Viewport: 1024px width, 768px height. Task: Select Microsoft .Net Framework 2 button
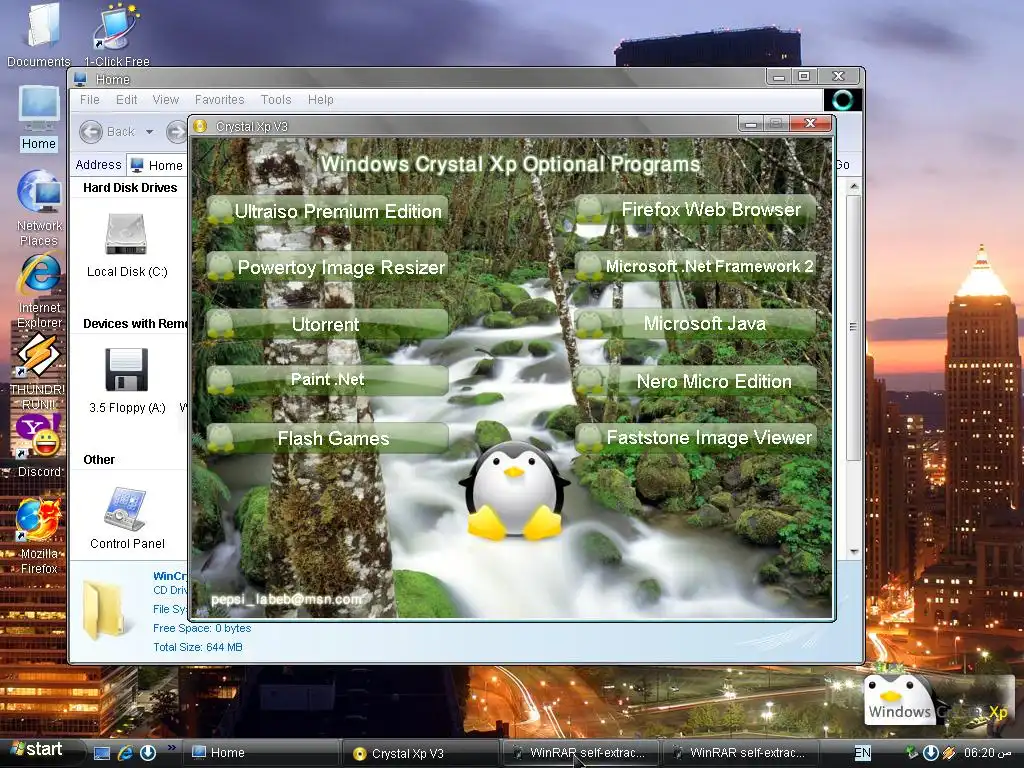point(696,266)
